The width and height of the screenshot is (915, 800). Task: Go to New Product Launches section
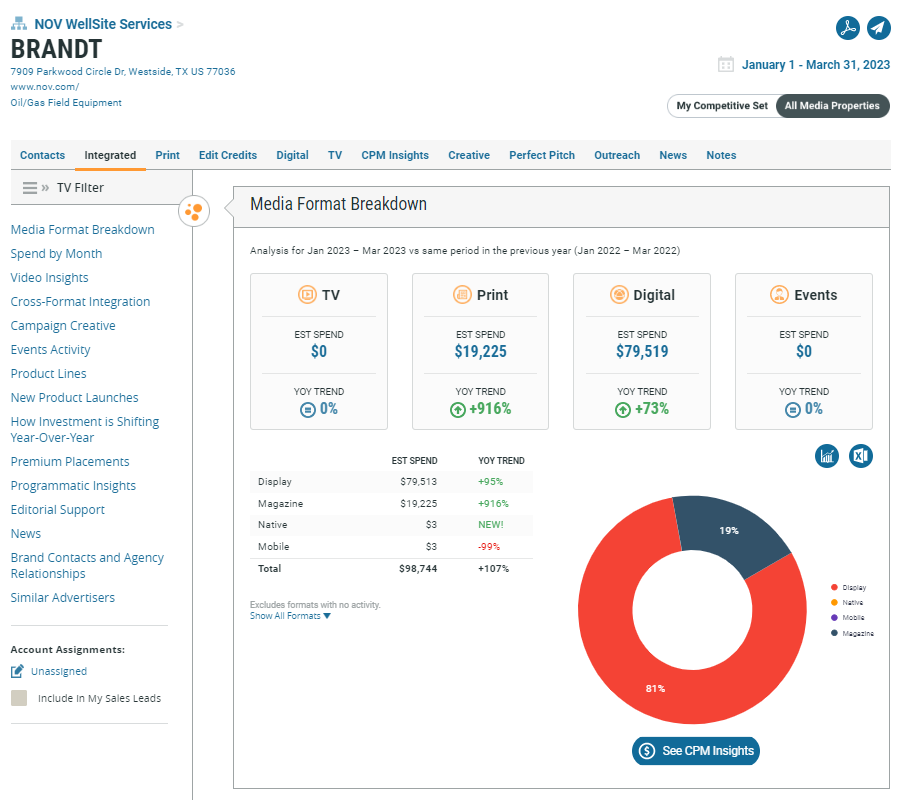pyautogui.click(x=75, y=397)
